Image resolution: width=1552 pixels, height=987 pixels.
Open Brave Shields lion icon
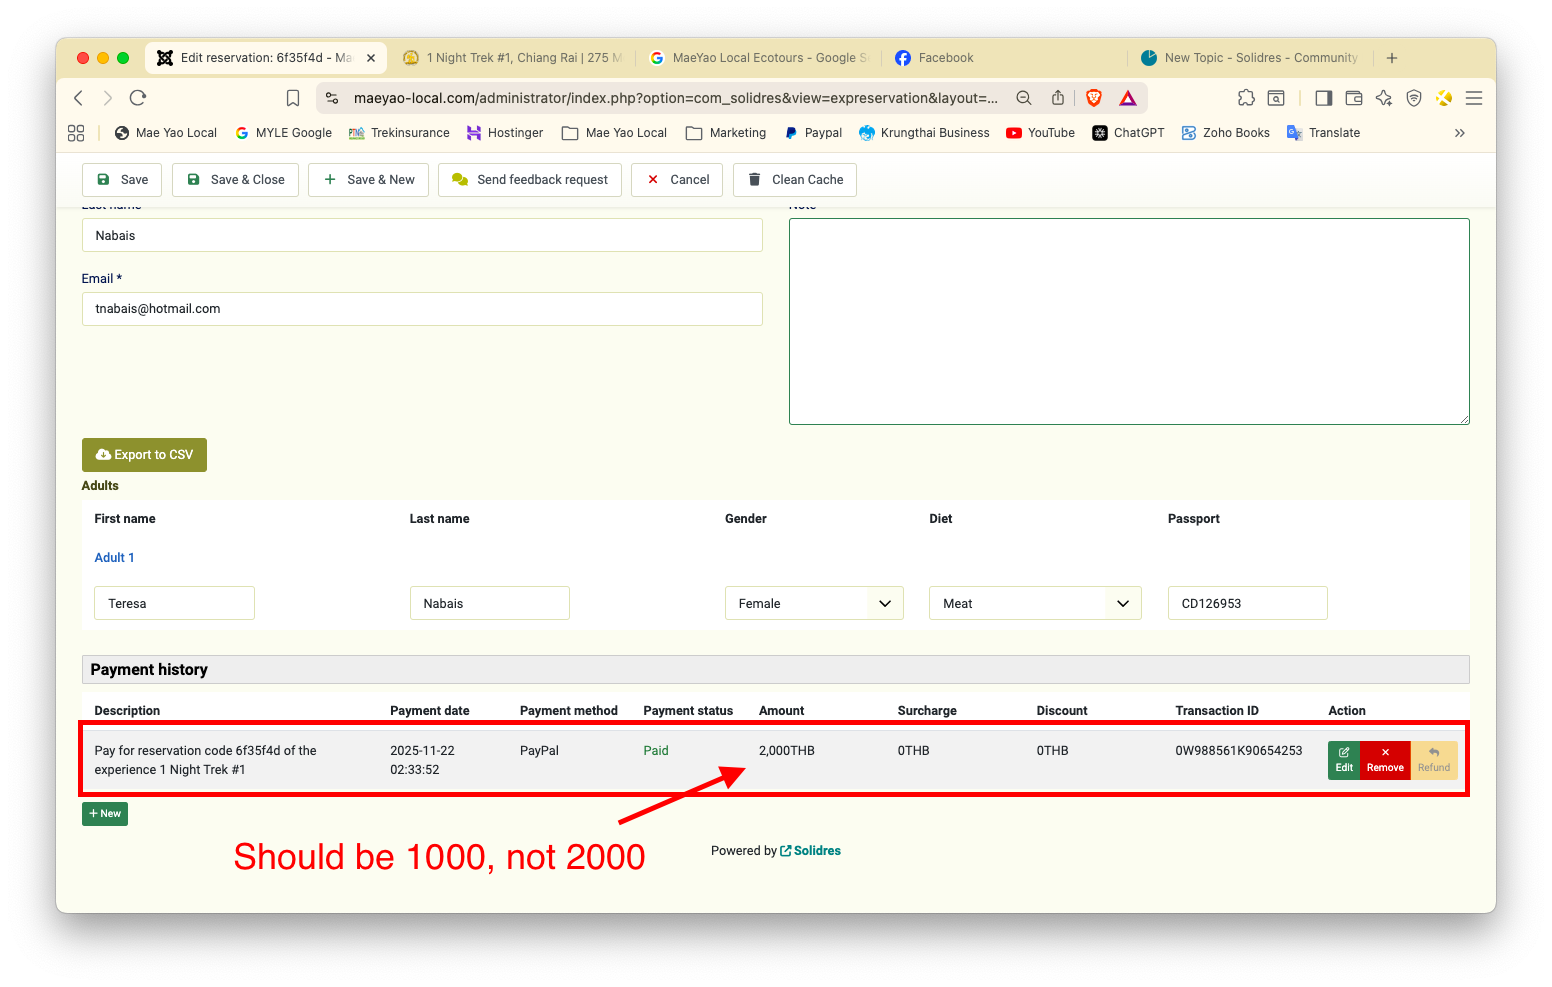tap(1093, 98)
